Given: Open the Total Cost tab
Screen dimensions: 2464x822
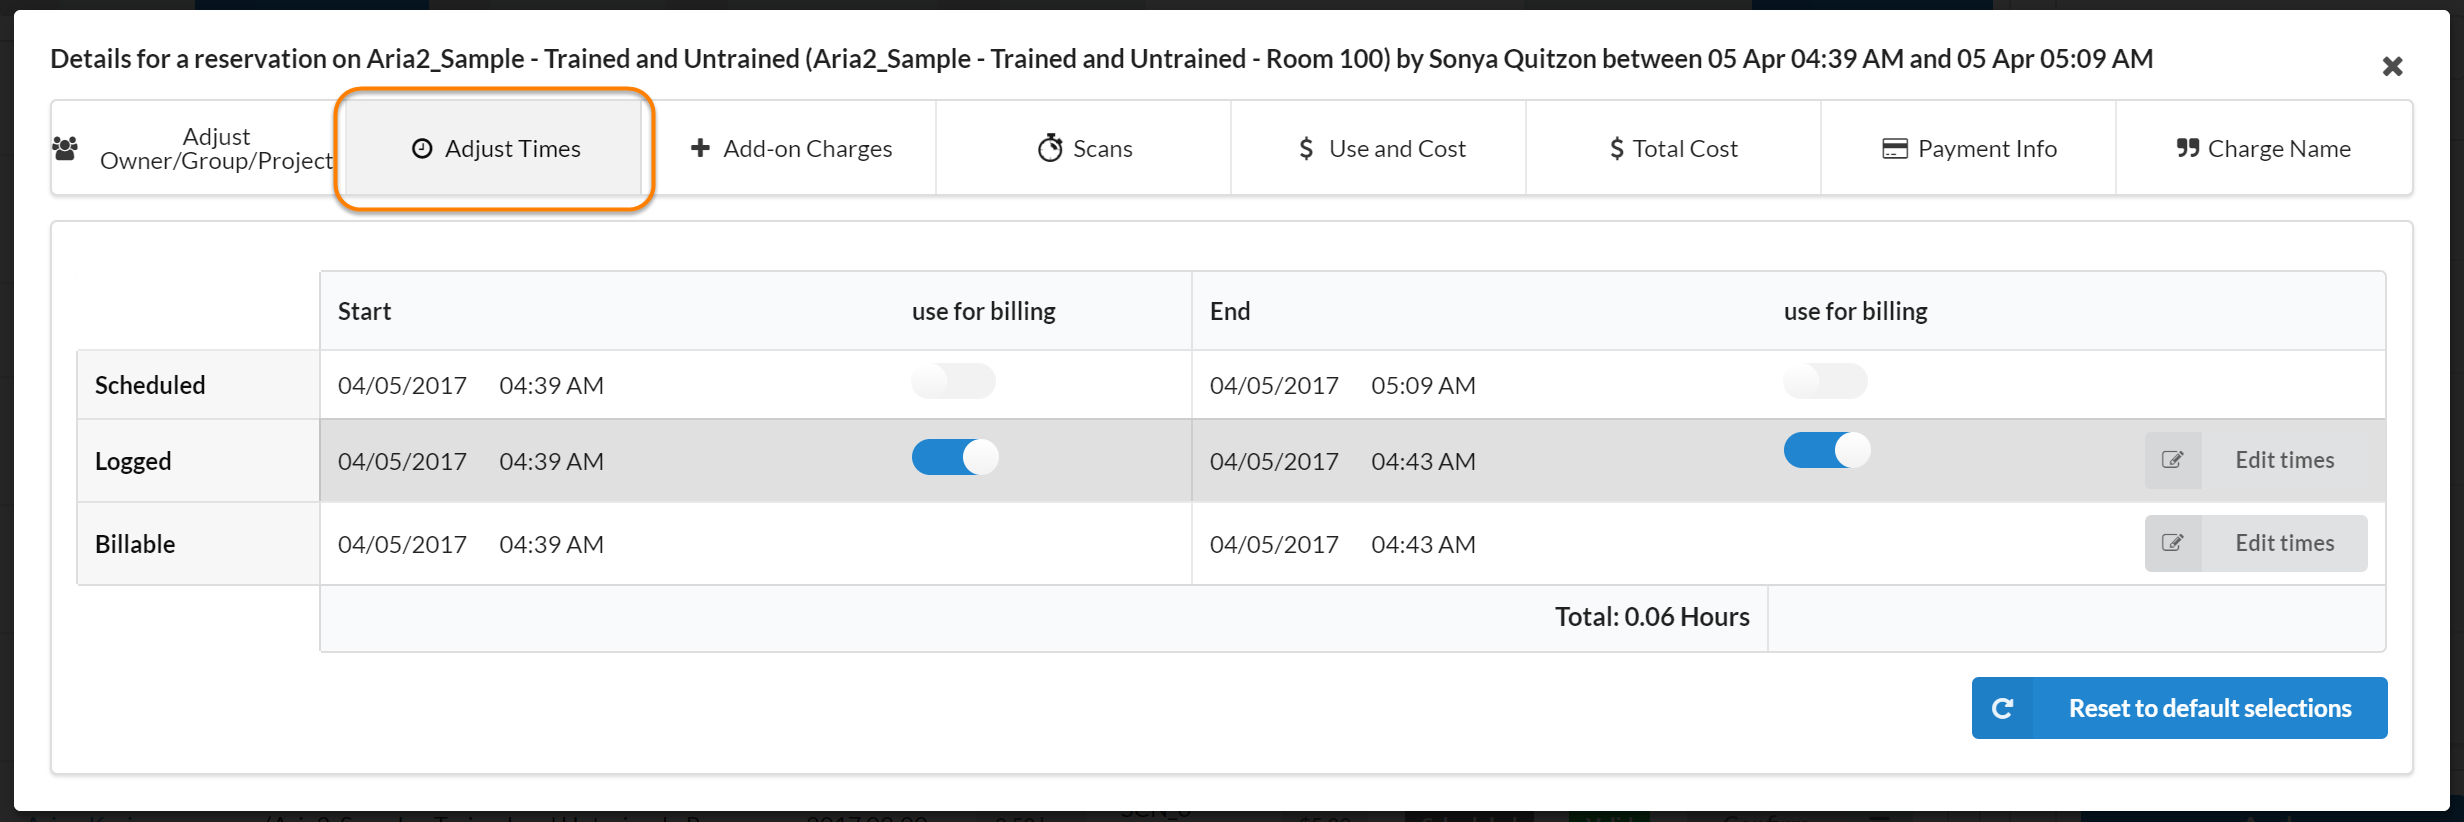Looking at the screenshot, I should click(x=1673, y=148).
